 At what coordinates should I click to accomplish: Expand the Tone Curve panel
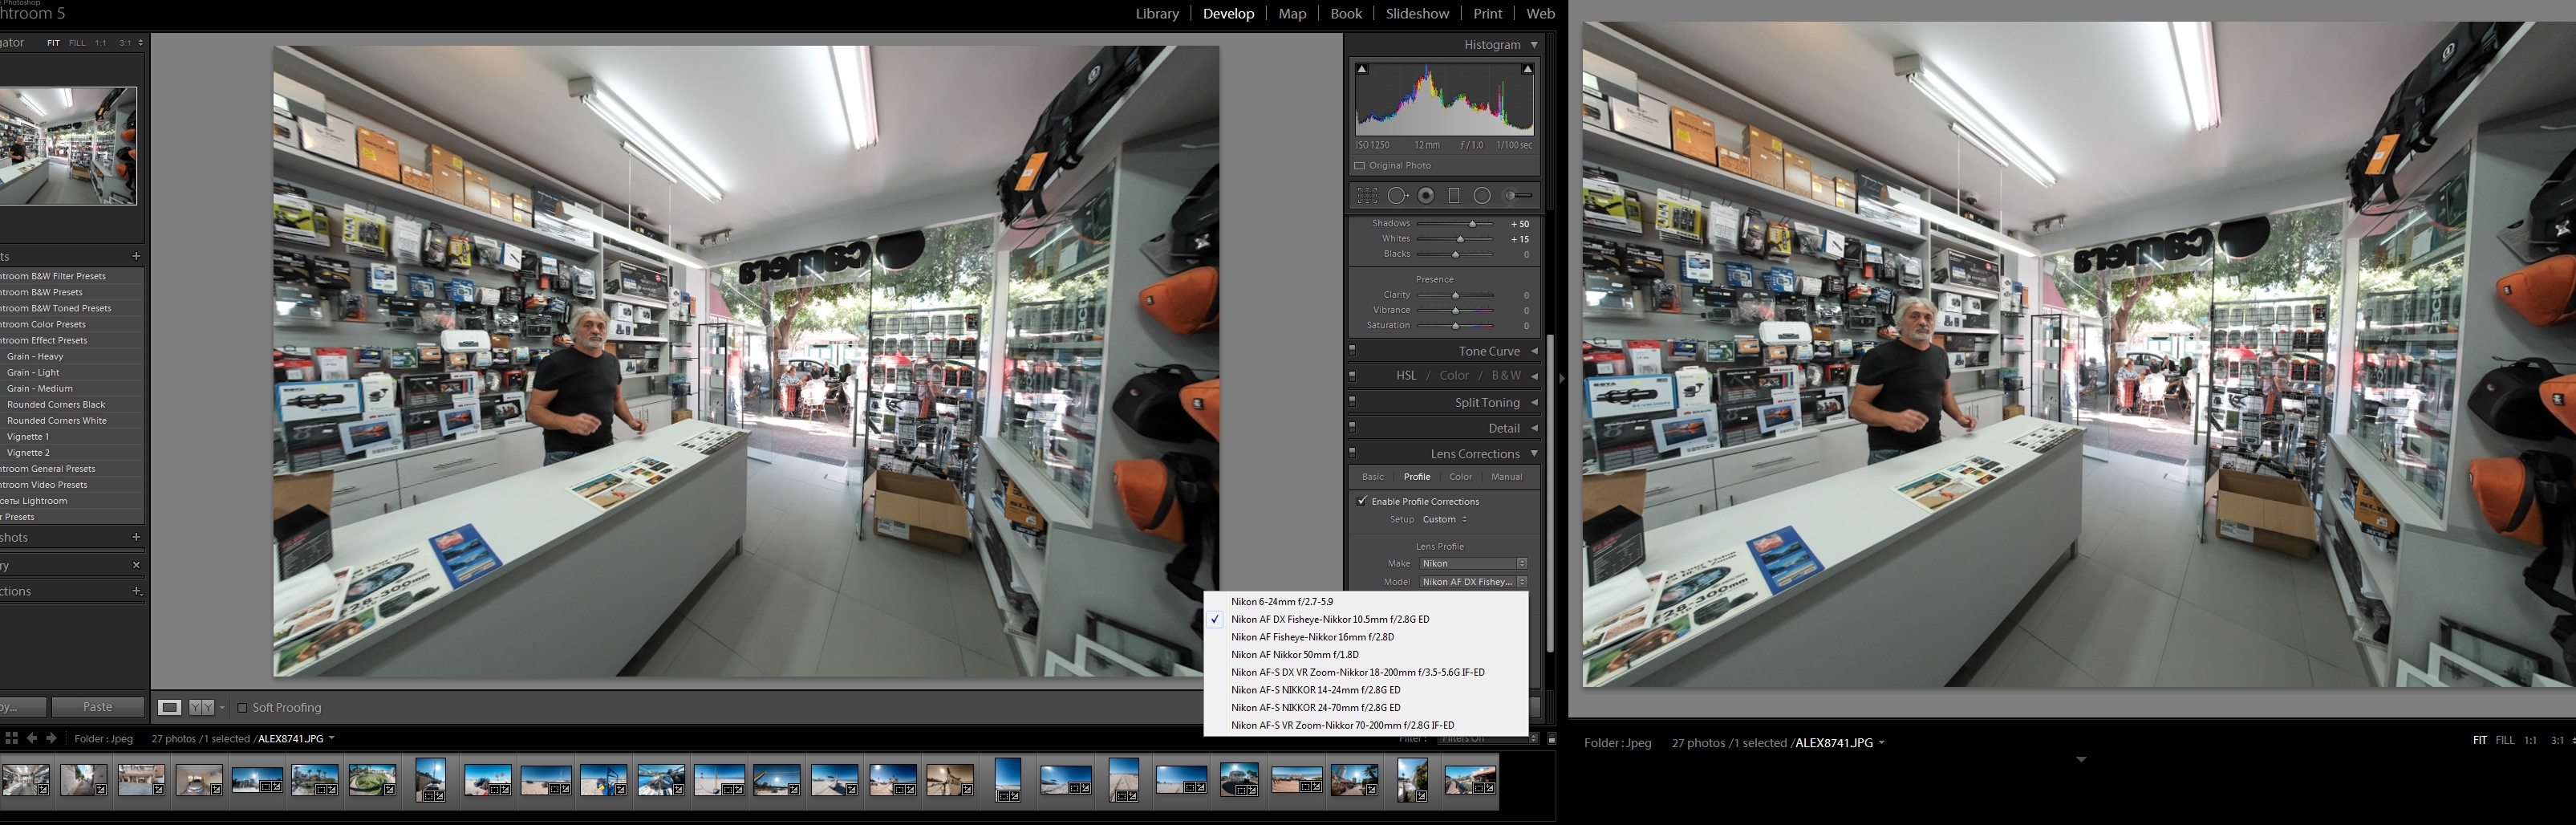tap(1534, 351)
